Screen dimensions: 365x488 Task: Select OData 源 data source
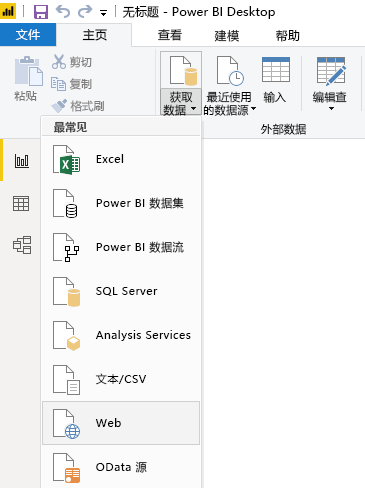(x=121, y=467)
